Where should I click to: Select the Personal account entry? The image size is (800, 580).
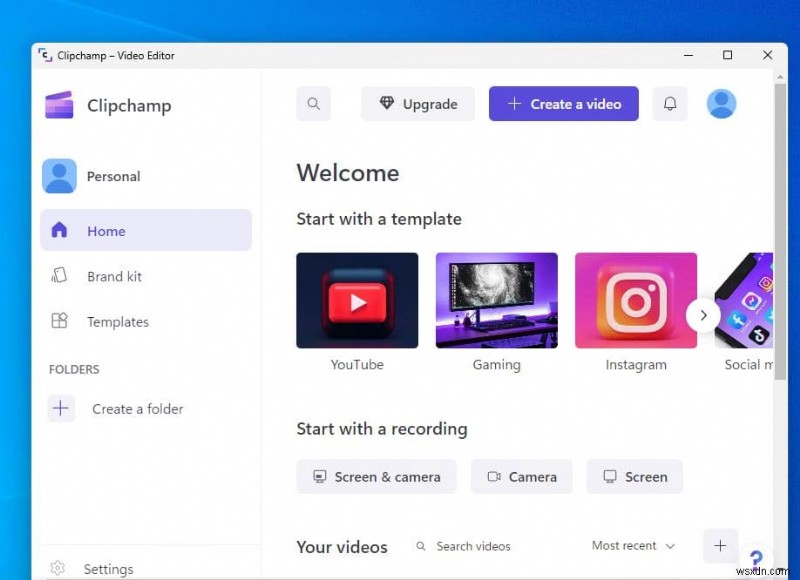[x=113, y=176]
